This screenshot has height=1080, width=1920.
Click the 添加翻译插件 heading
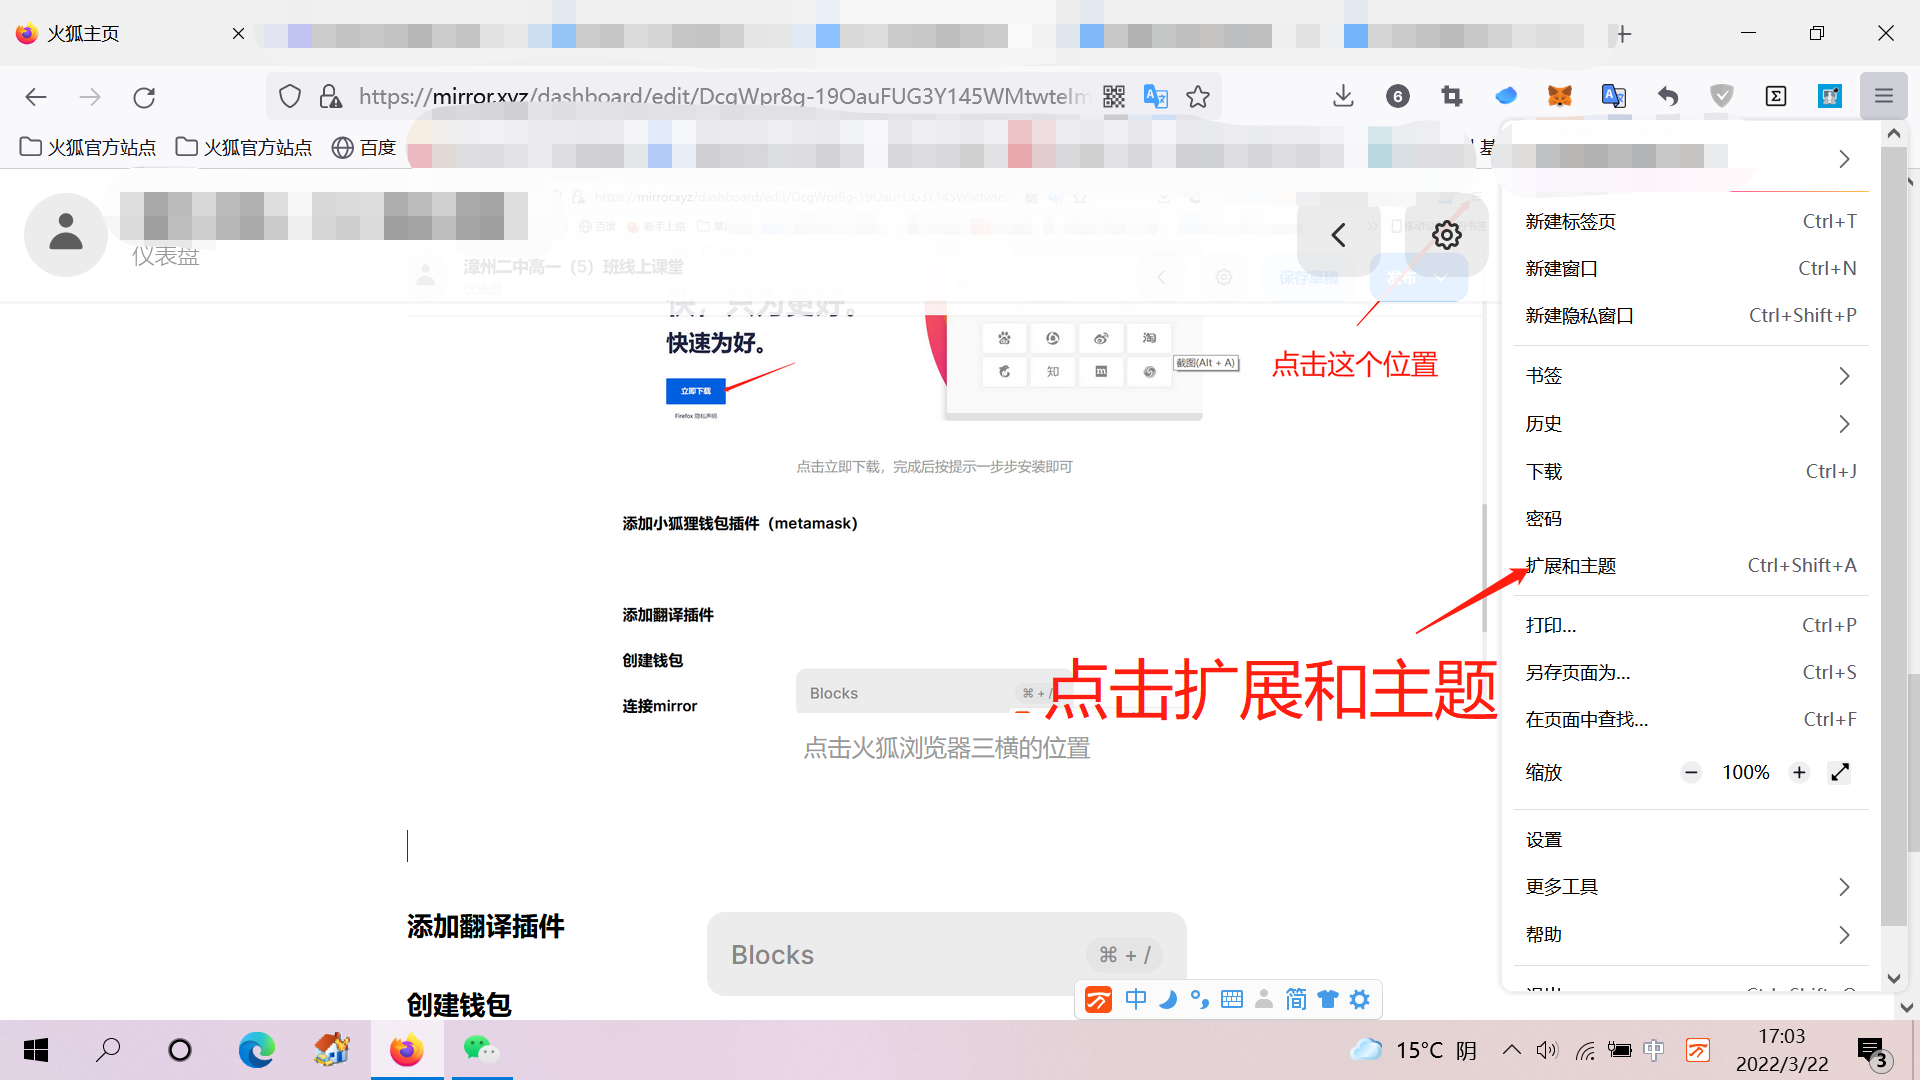pyautogui.click(x=485, y=926)
